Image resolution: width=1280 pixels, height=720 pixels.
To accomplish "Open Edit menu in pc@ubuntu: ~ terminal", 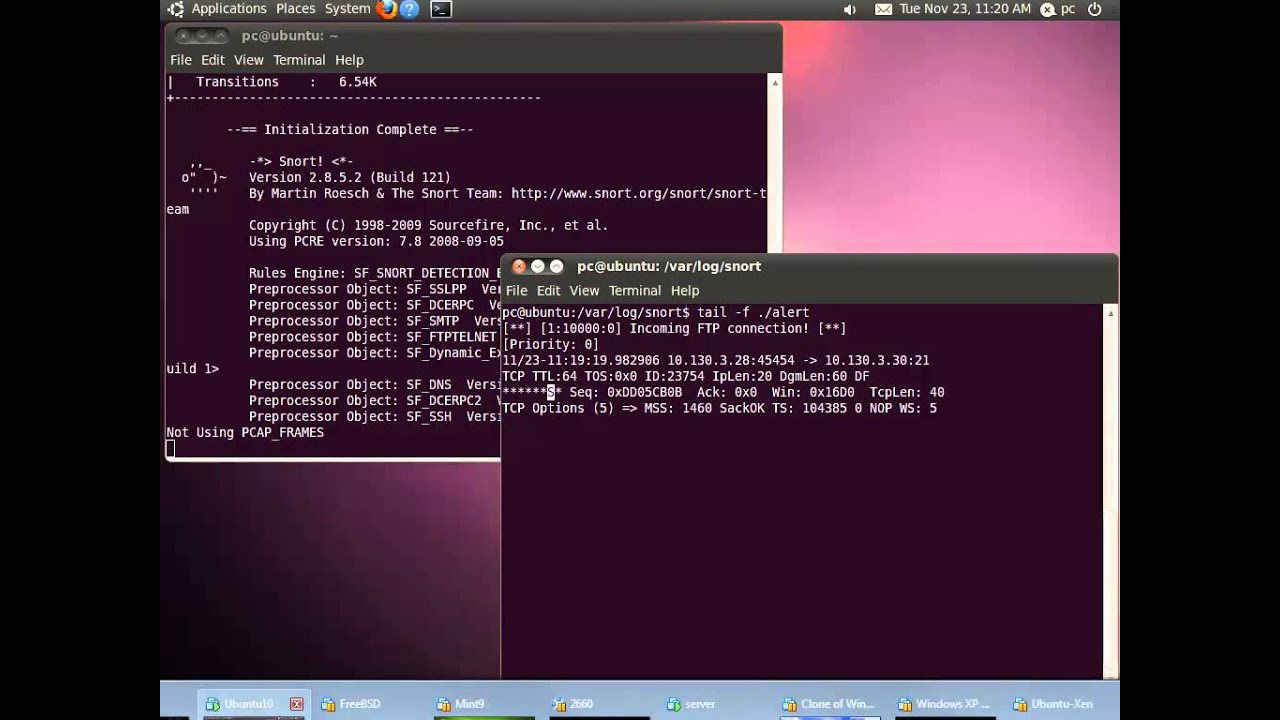I will click(213, 60).
